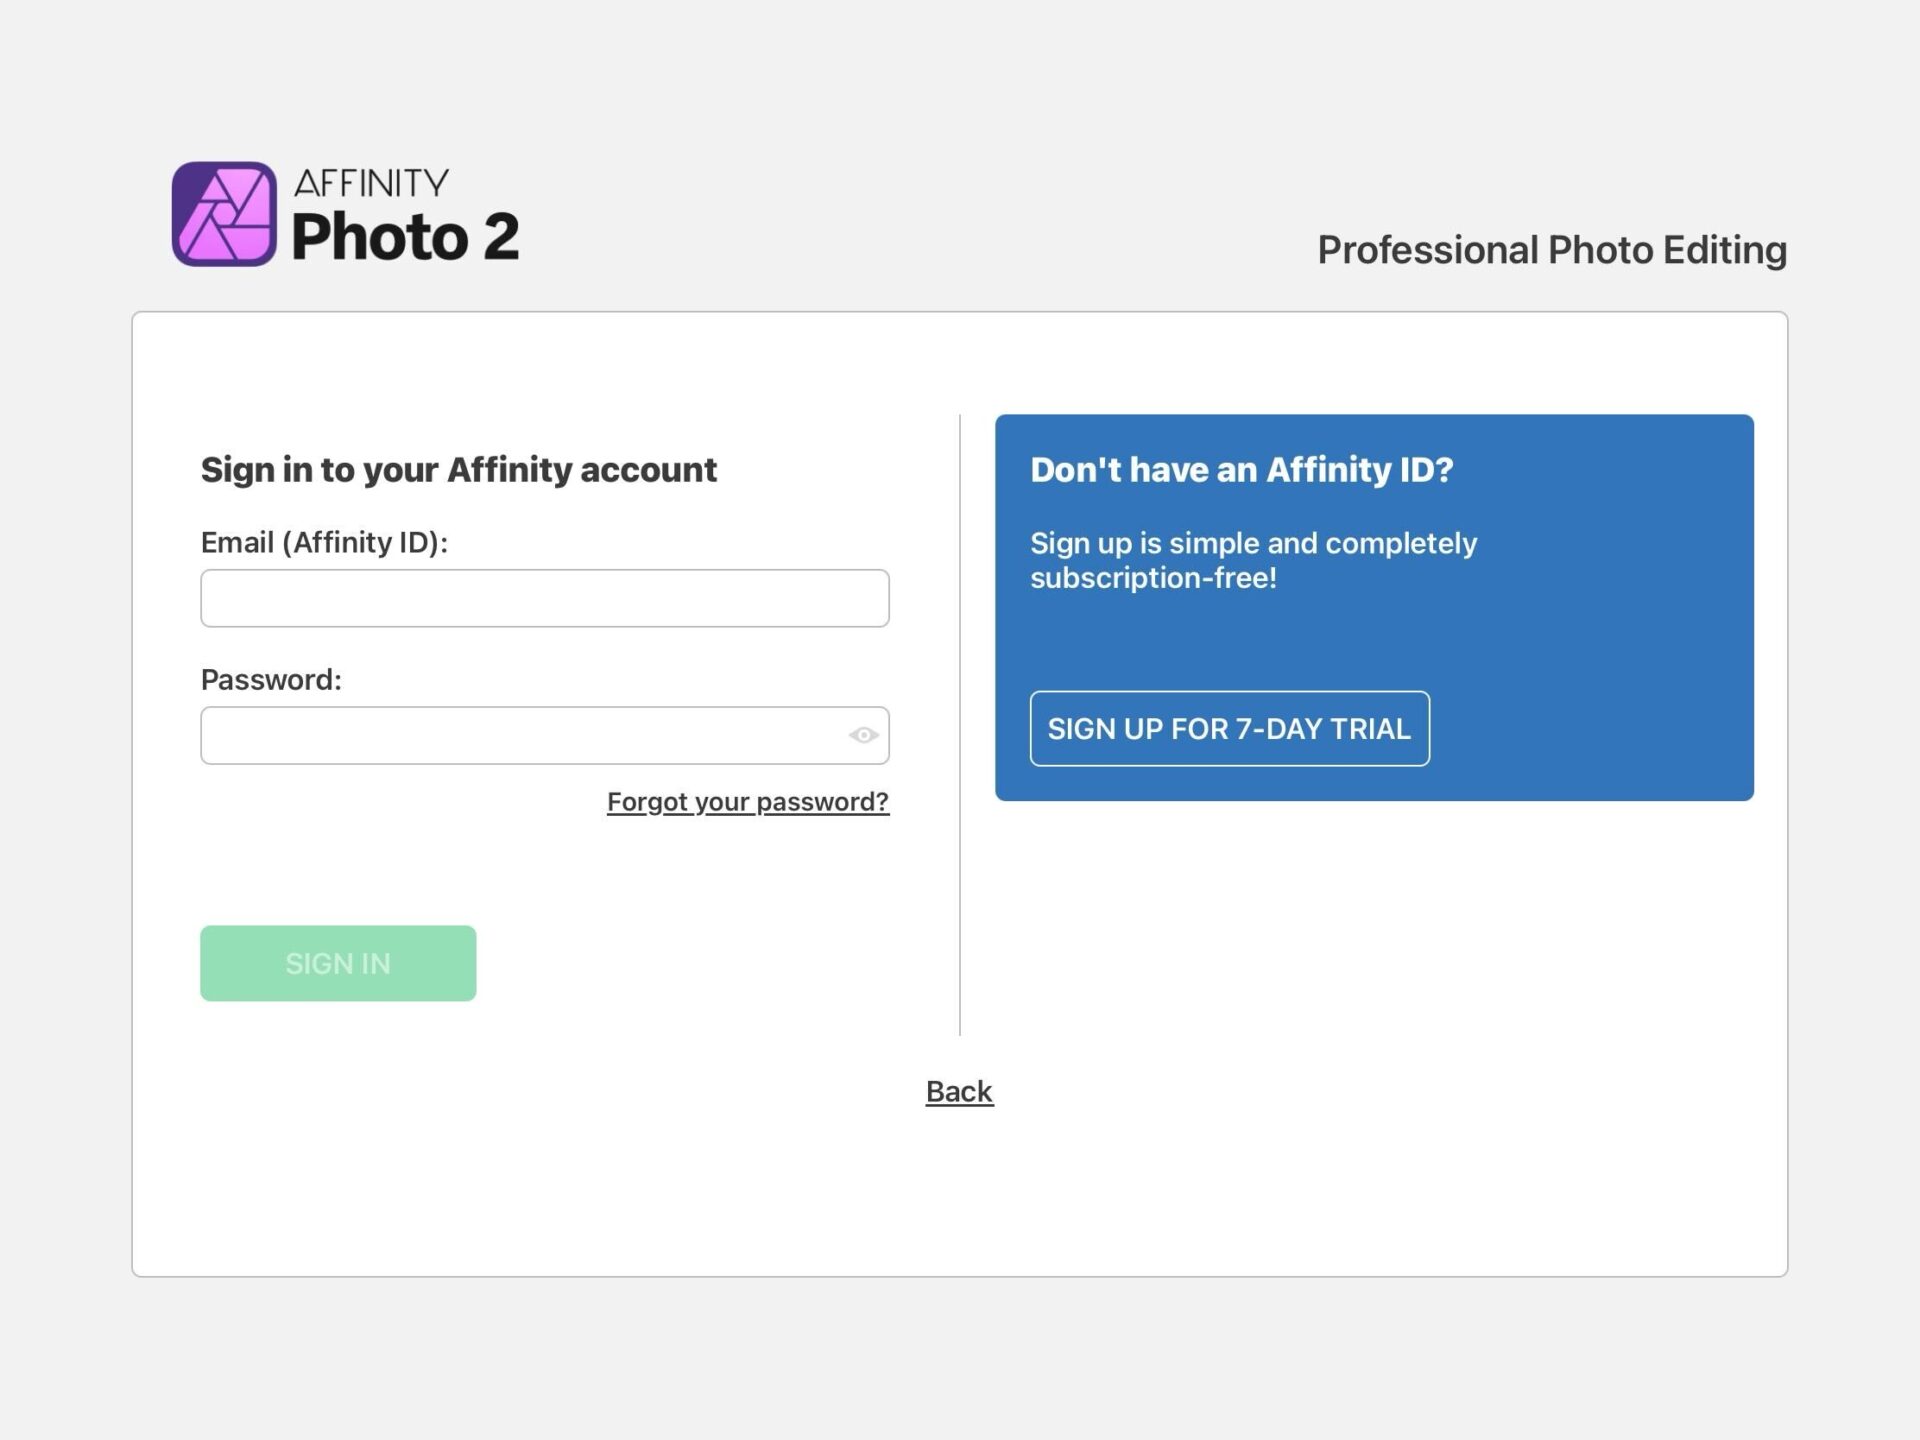Screen dimensions: 1920x1440
Task: Click the bold "Photo 2" product name
Action: pos(405,237)
